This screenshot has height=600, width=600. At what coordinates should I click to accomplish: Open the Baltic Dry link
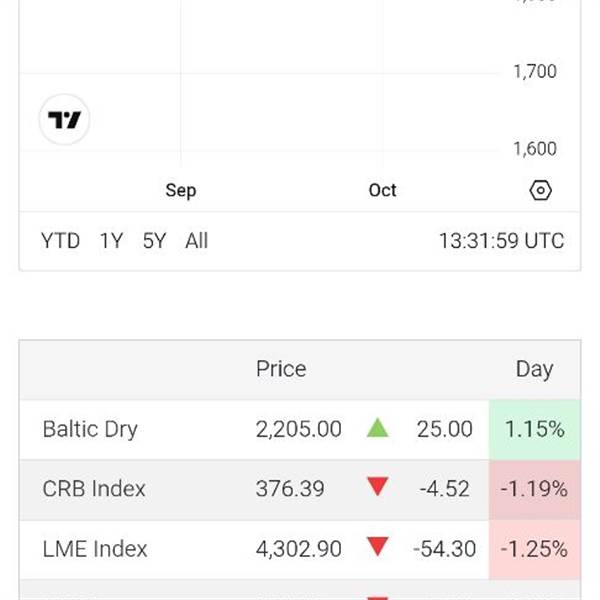pyautogui.click(x=90, y=430)
